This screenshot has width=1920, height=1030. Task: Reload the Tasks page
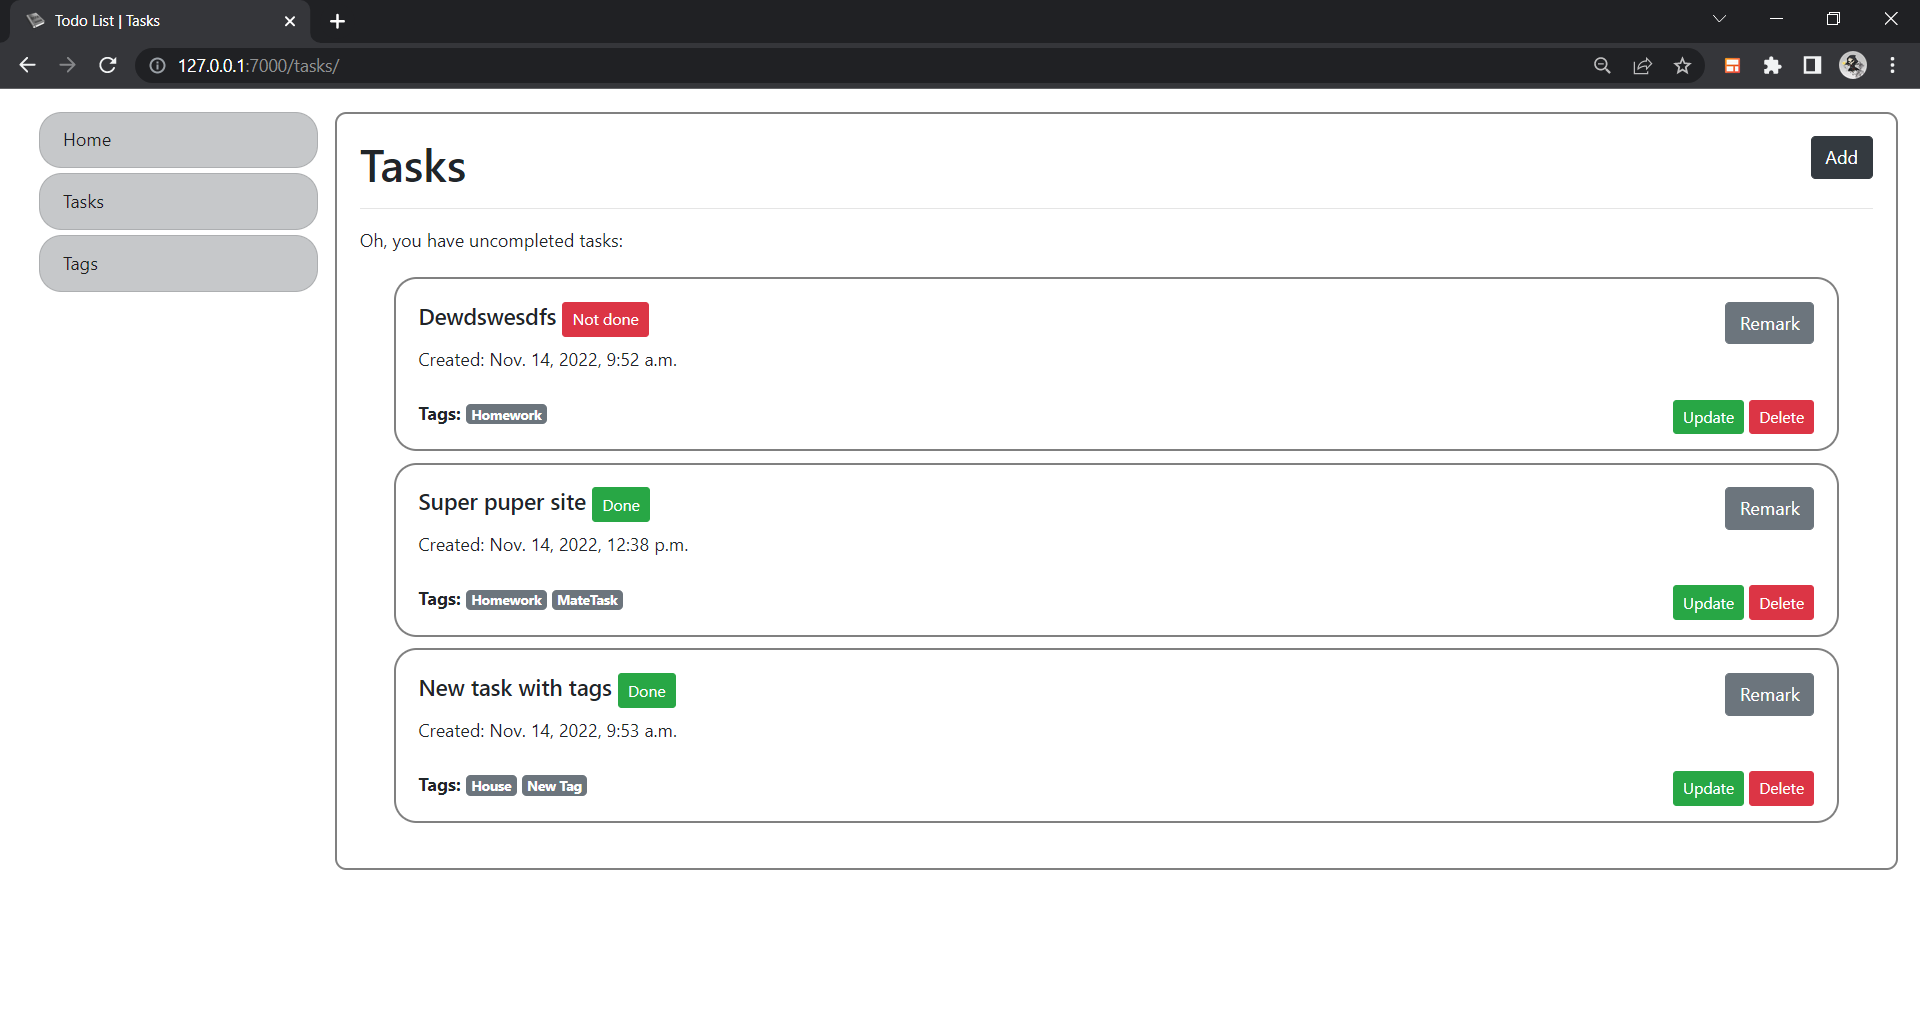click(x=107, y=65)
